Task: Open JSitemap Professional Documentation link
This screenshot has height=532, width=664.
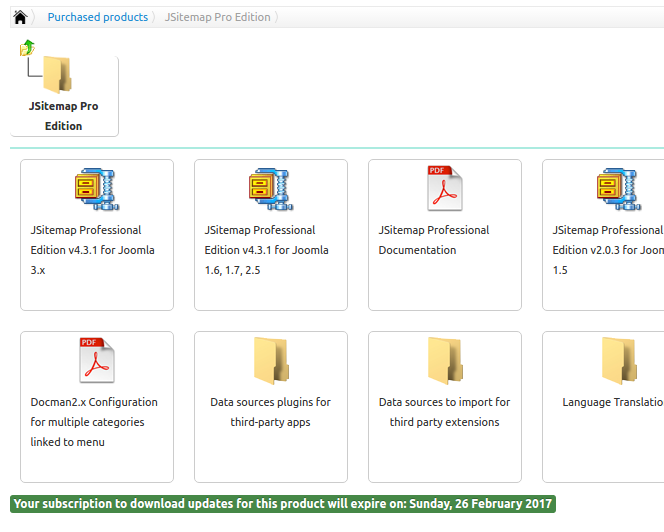Action: coord(434,240)
